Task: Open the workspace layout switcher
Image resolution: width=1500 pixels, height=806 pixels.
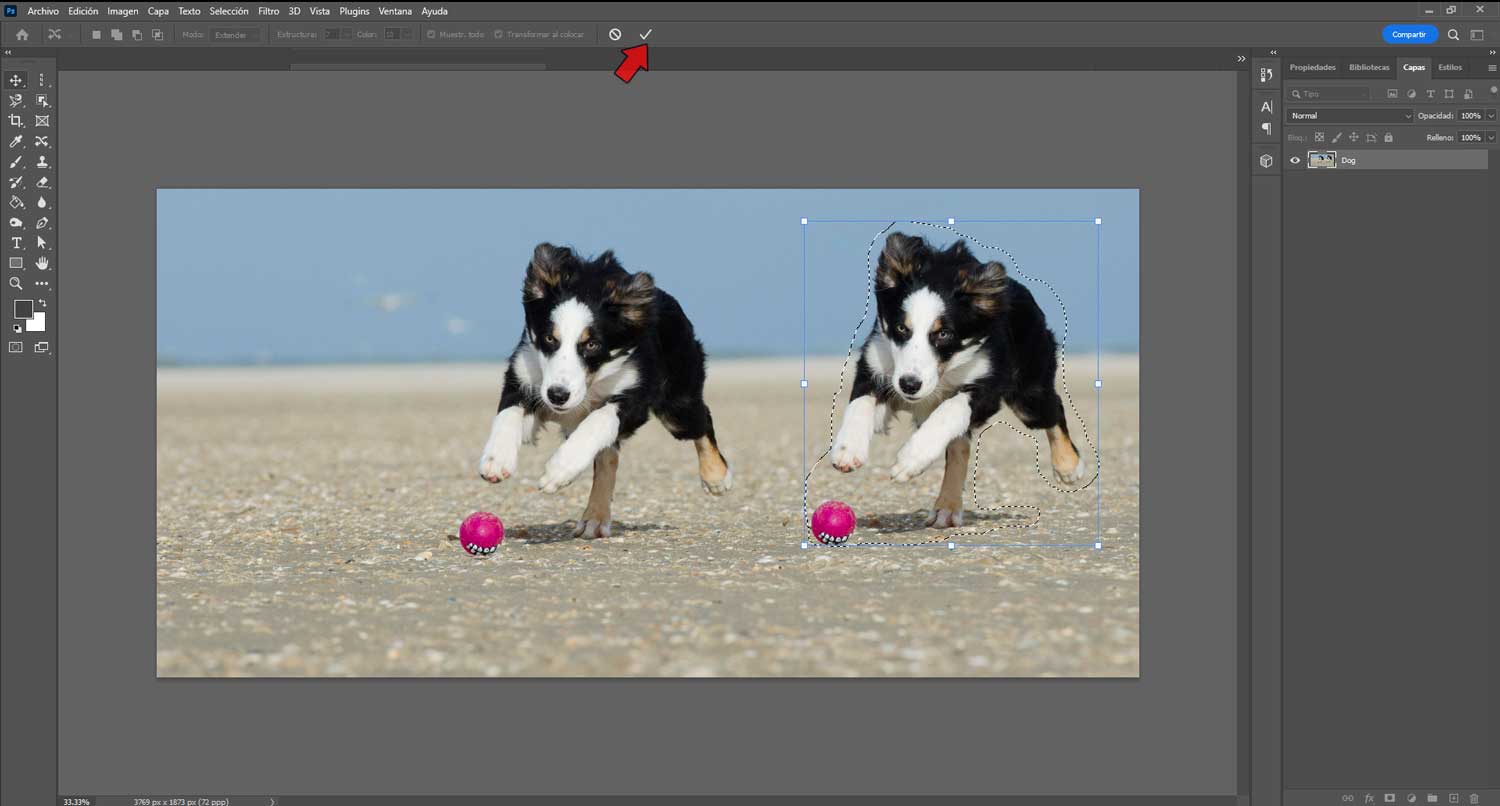Action: click(1477, 35)
